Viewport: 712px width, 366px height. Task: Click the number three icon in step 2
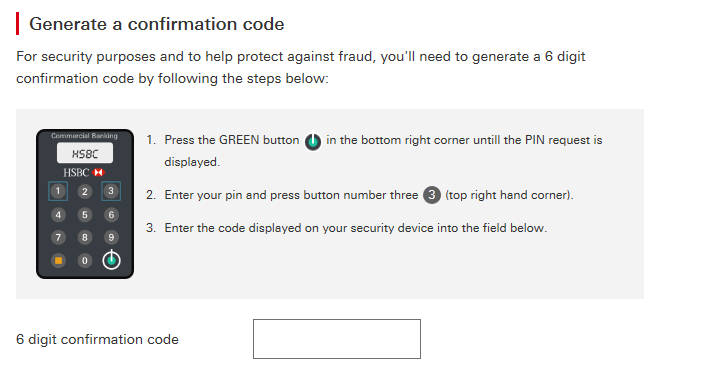pyautogui.click(x=432, y=195)
